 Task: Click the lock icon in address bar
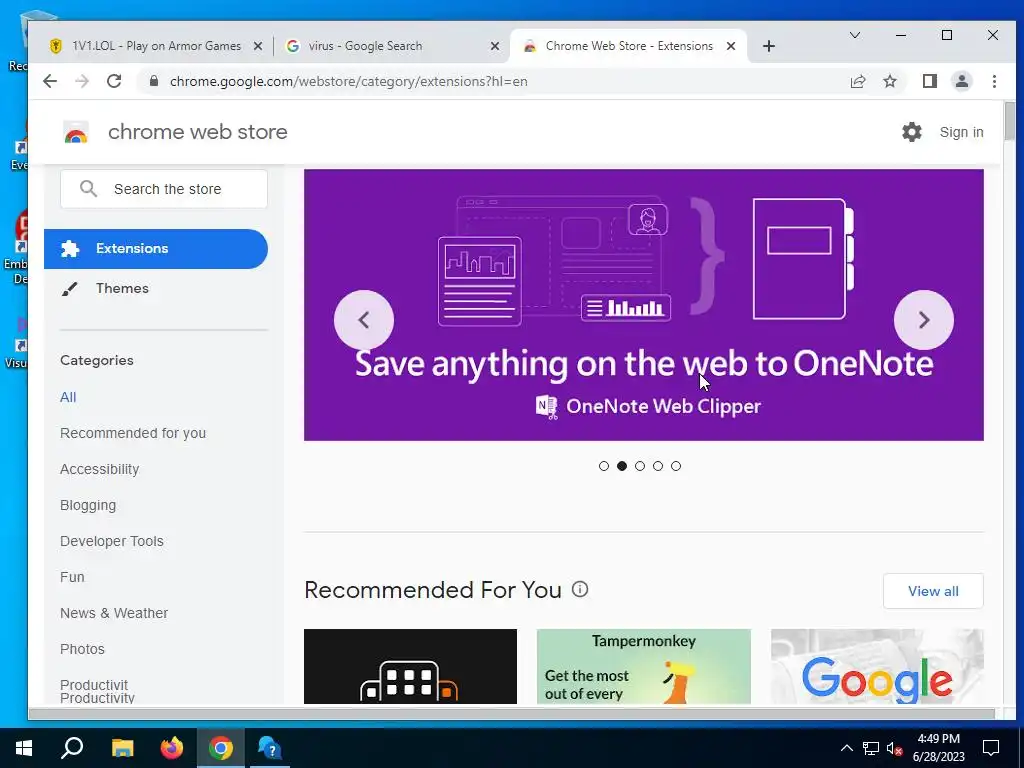click(x=154, y=81)
